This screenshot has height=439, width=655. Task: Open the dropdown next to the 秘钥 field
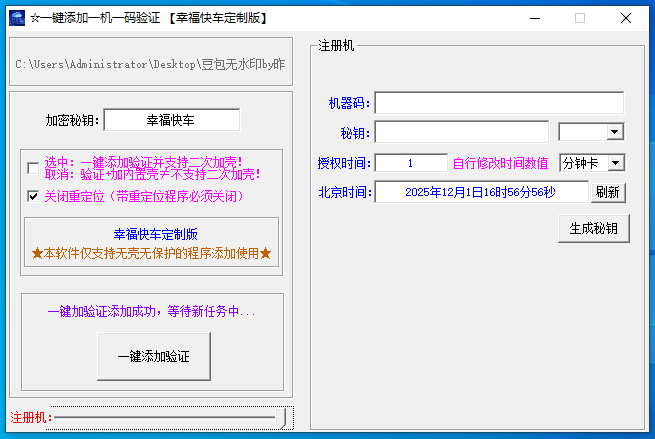614,132
